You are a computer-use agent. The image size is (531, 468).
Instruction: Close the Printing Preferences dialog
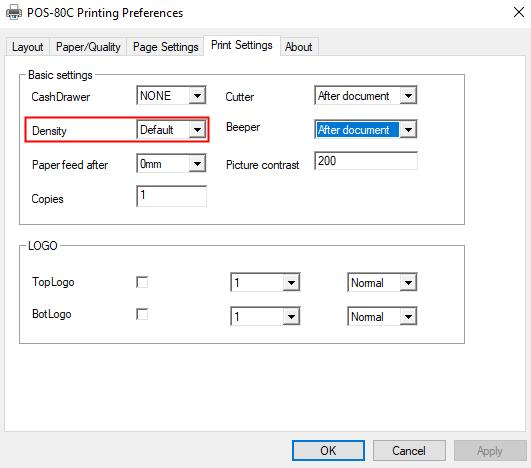click(518, 12)
